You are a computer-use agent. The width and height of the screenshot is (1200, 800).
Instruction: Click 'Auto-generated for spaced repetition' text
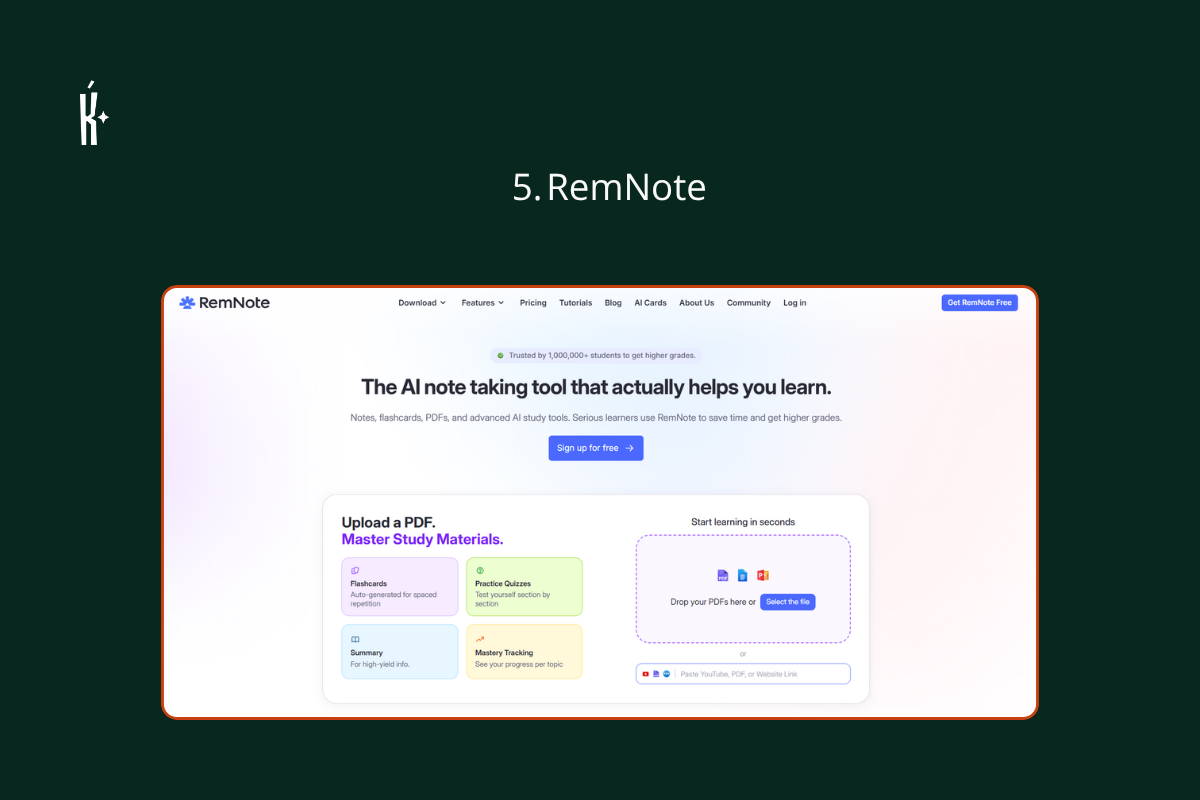pyautogui.click(x=393, y=599)
